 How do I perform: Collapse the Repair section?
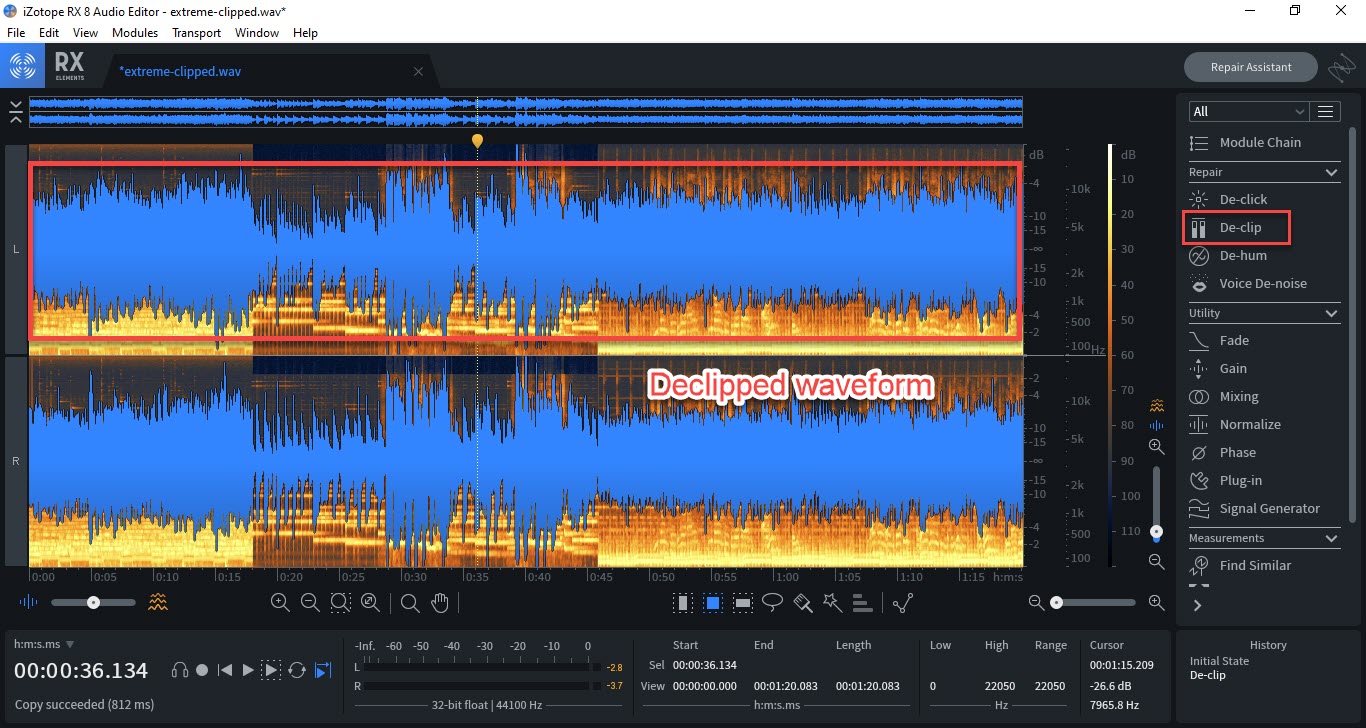1331,172
